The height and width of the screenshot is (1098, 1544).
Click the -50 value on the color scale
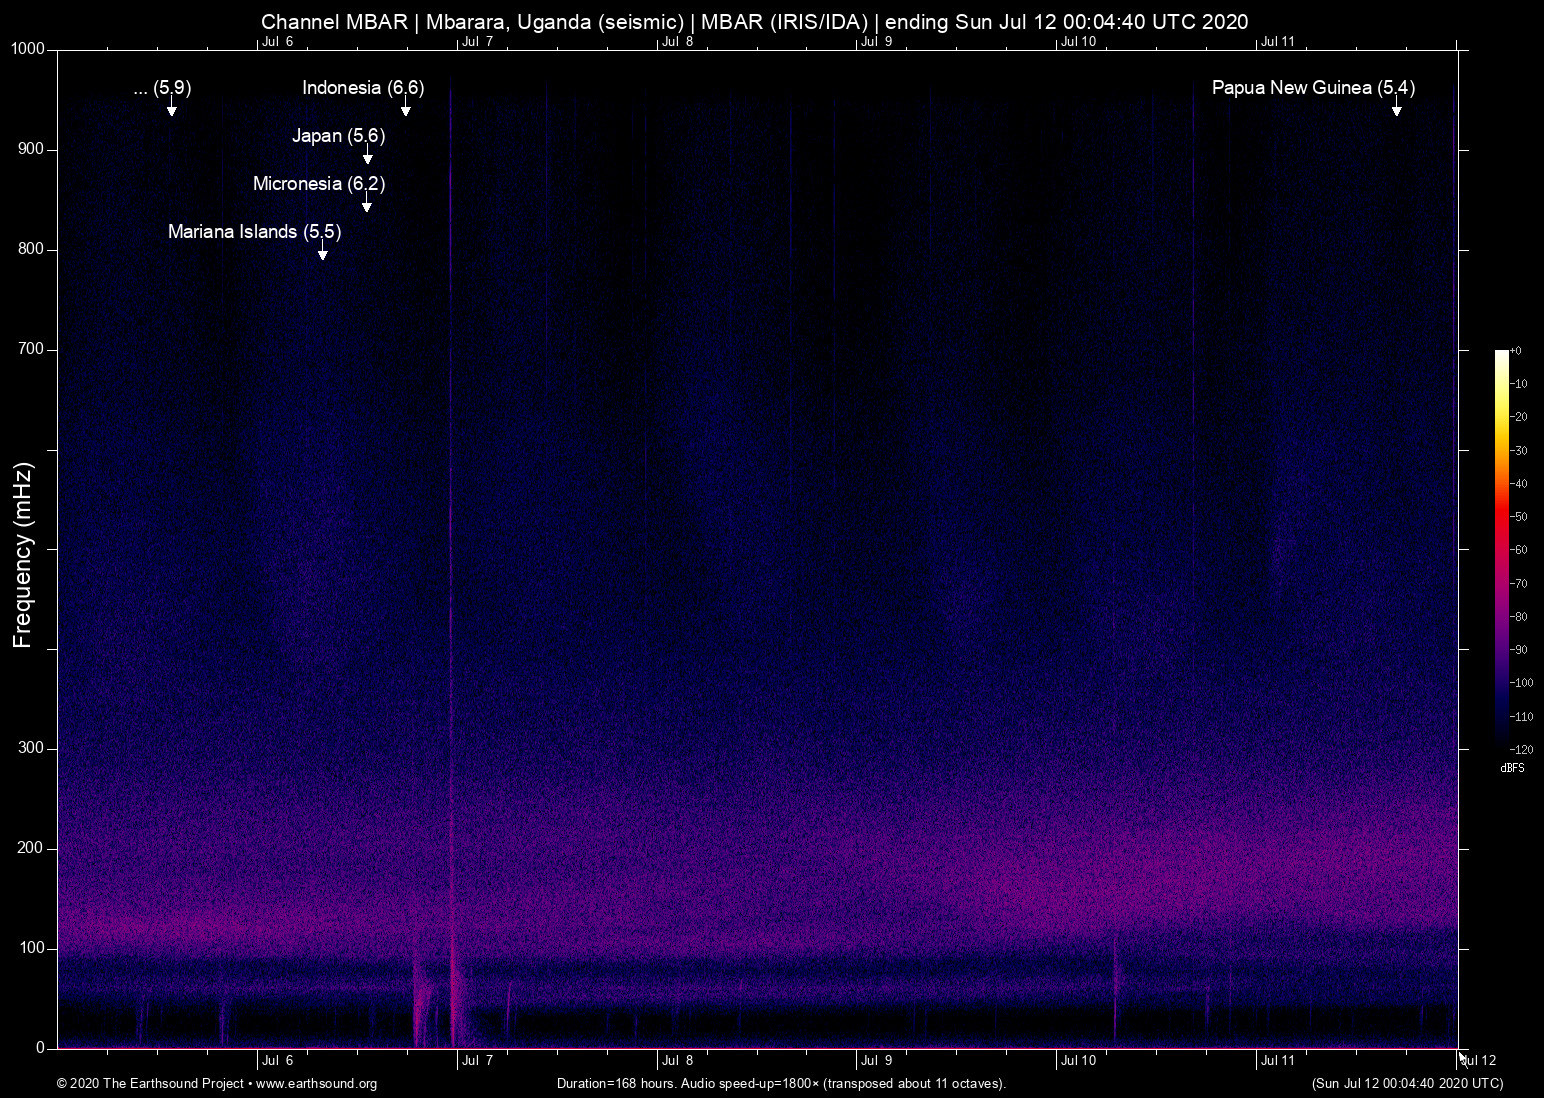(1519, 517)
